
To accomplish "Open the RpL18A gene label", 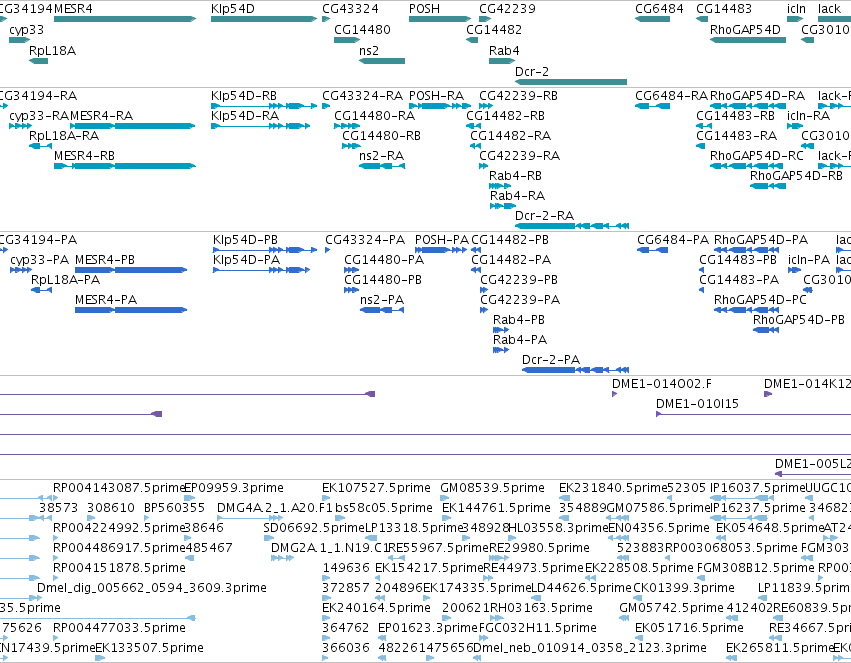I will tap(52, 50).
